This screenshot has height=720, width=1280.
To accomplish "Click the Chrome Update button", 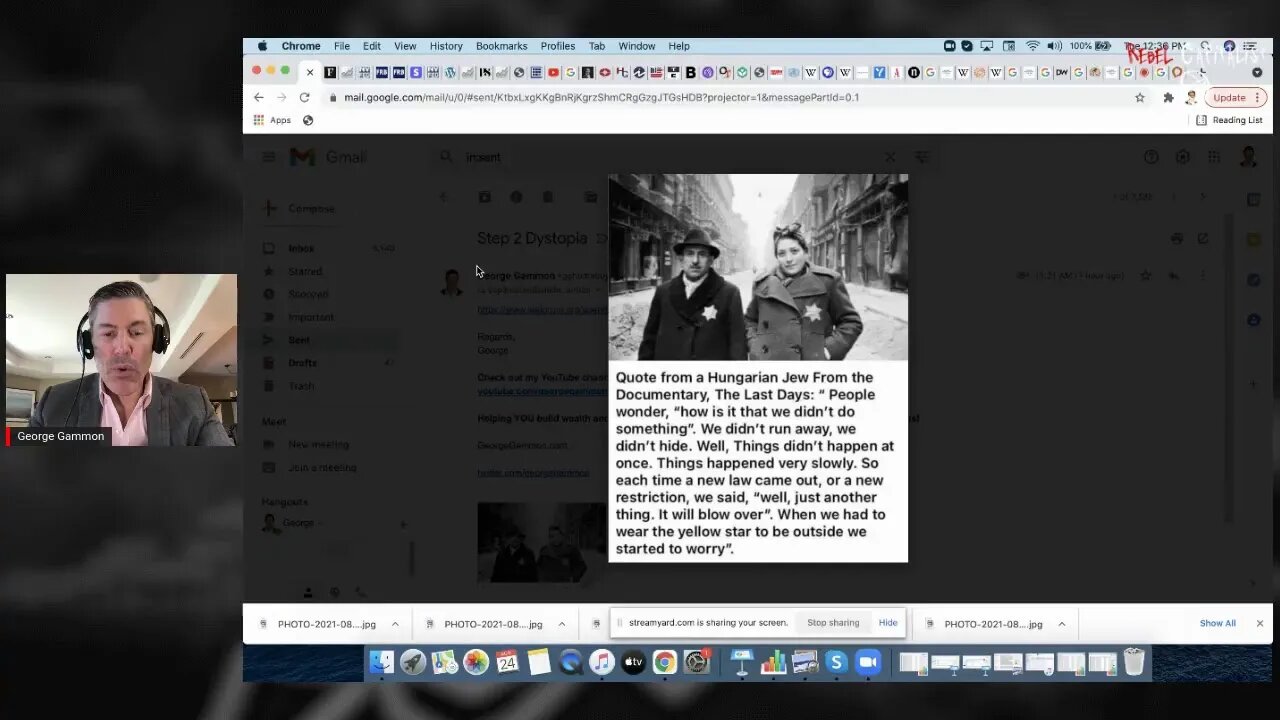I will (x=1230, y=97).
